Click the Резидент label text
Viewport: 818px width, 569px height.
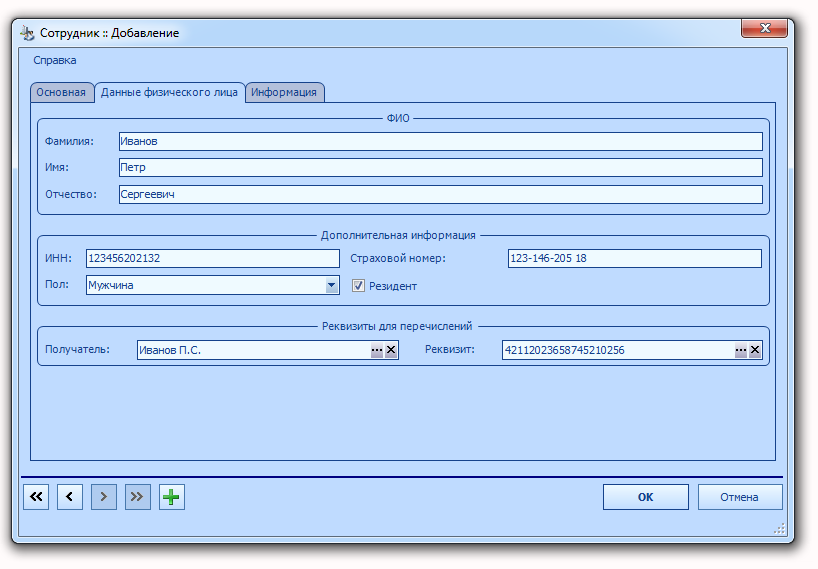click(393, 286)
